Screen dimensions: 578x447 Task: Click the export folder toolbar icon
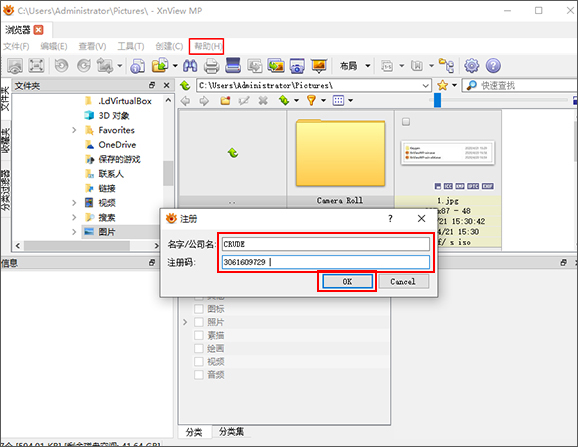(x=160, y=66)
